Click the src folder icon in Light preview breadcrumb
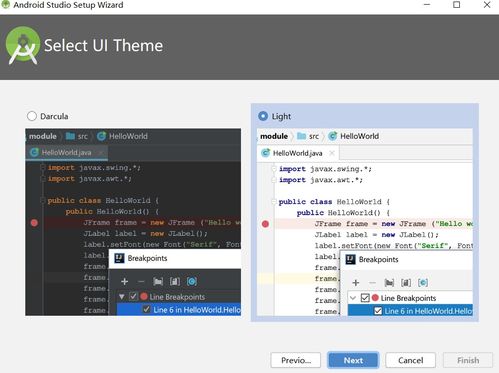 click(x=301, y=136)
